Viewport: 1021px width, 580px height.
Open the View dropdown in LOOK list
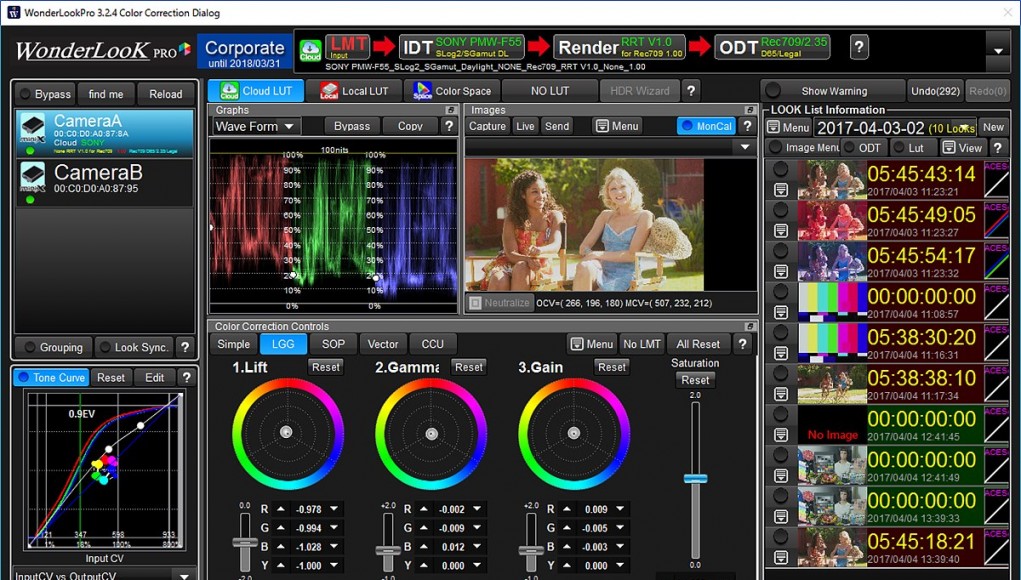pos(962,148)
